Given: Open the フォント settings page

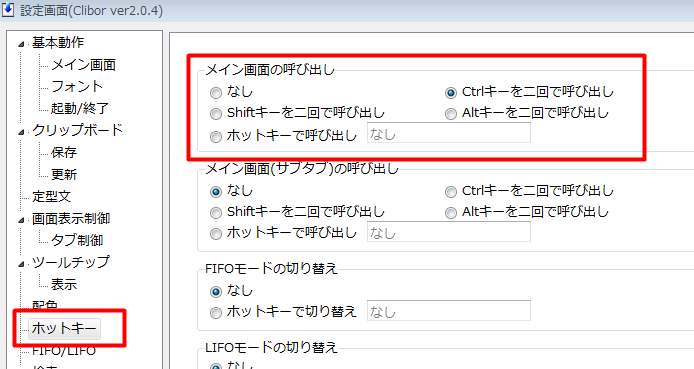Looking at the screenshot, I should pos(77,86).
